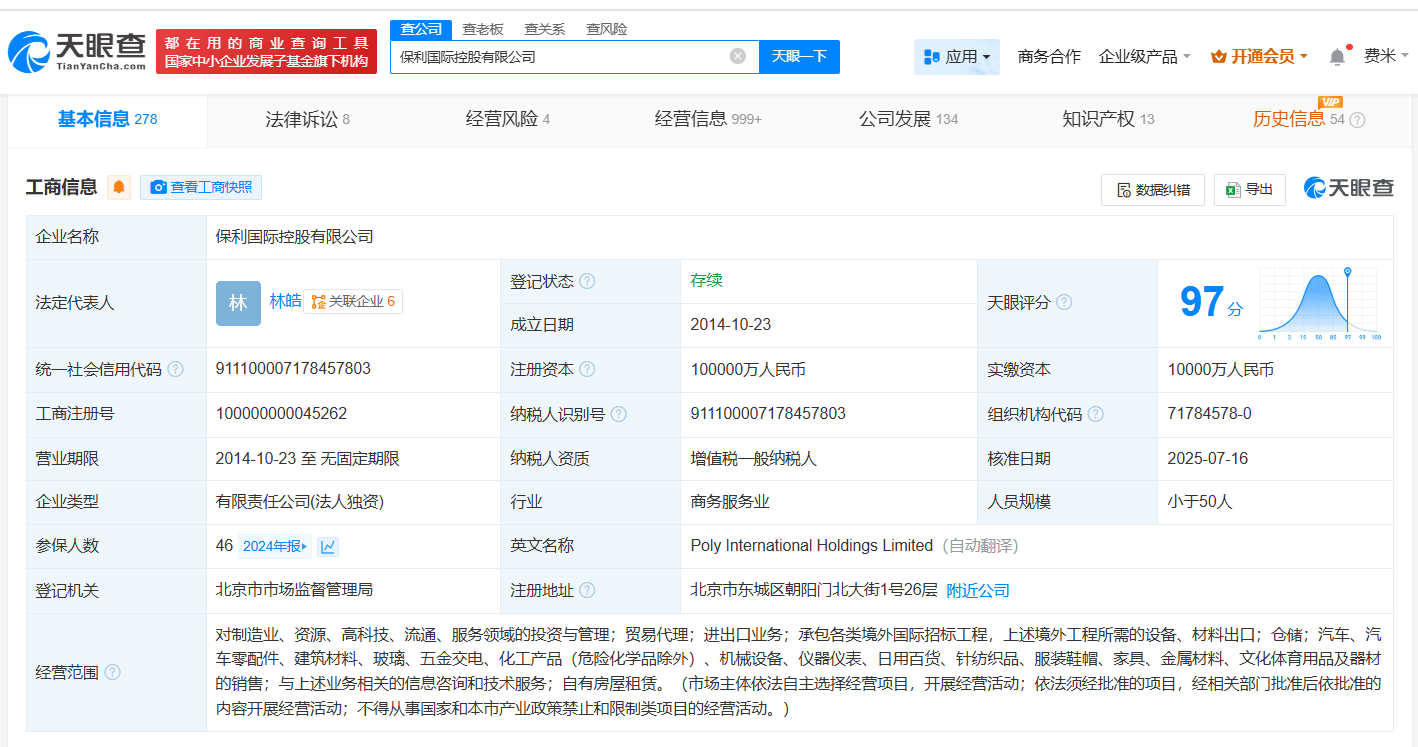The height and width of the screenshot is (747, 1418).
Task: Open the 经营风险 tab
Action: pos(507,119)
